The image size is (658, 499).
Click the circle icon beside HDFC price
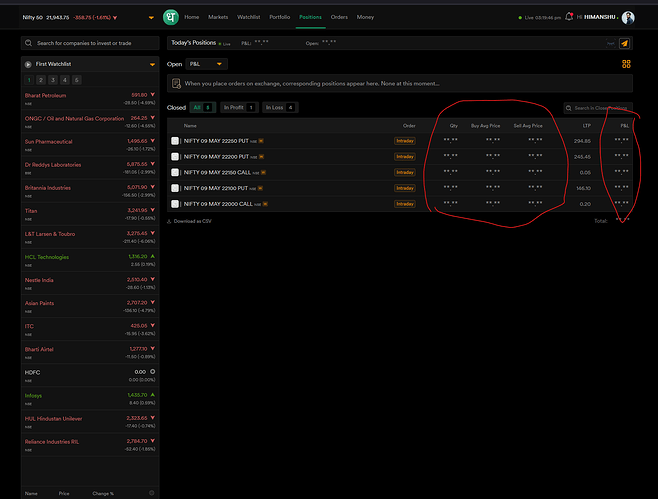point(152,371)
